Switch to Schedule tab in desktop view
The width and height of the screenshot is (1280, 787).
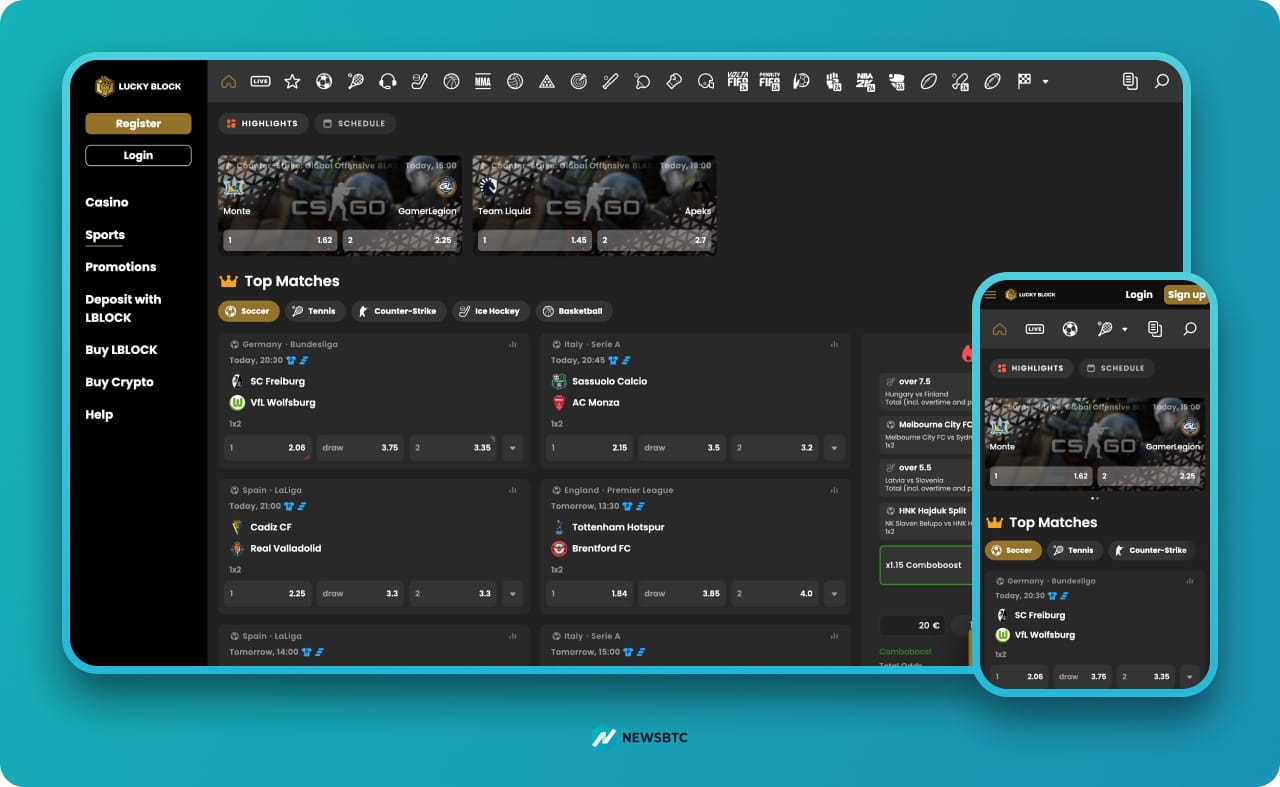(355, 124)
